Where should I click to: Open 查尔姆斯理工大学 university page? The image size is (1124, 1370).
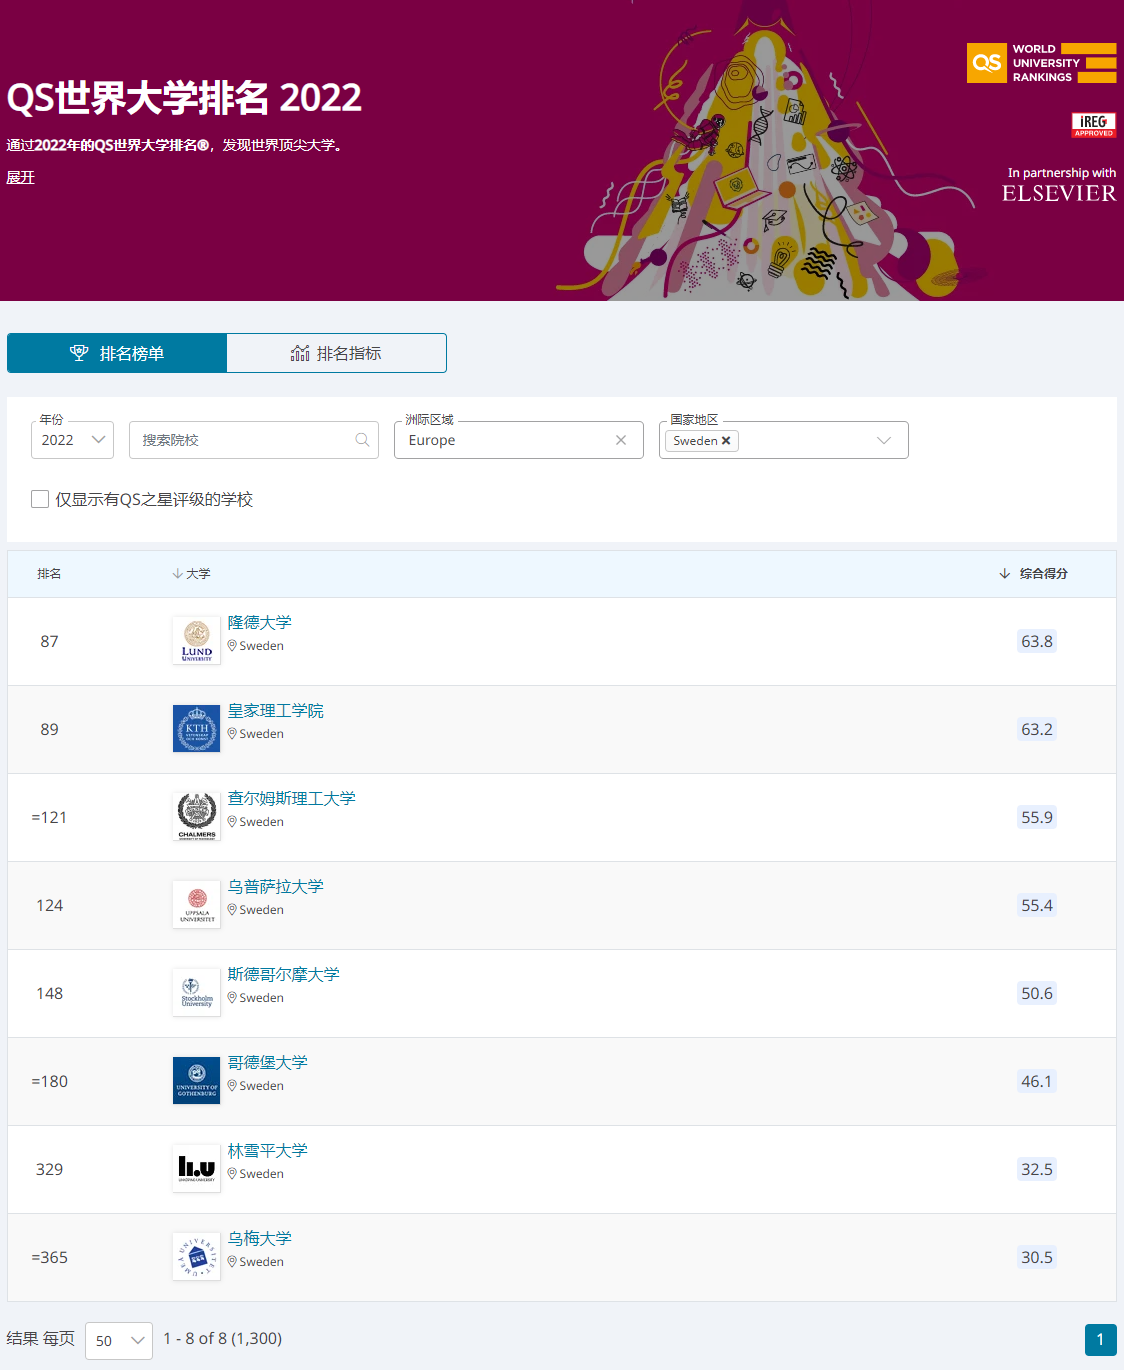click(x=291, y=799)
